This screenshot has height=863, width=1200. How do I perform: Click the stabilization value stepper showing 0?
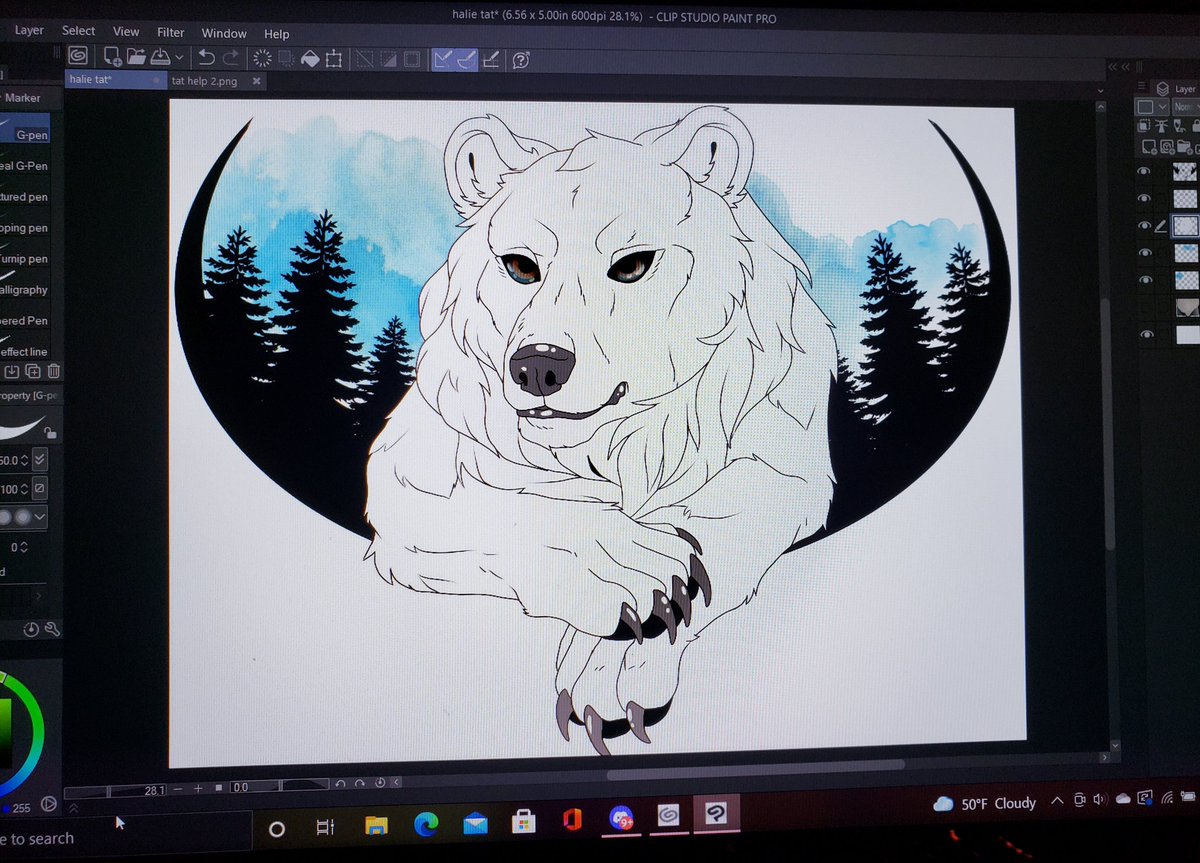pyautogui.click(x=23, y=547)
